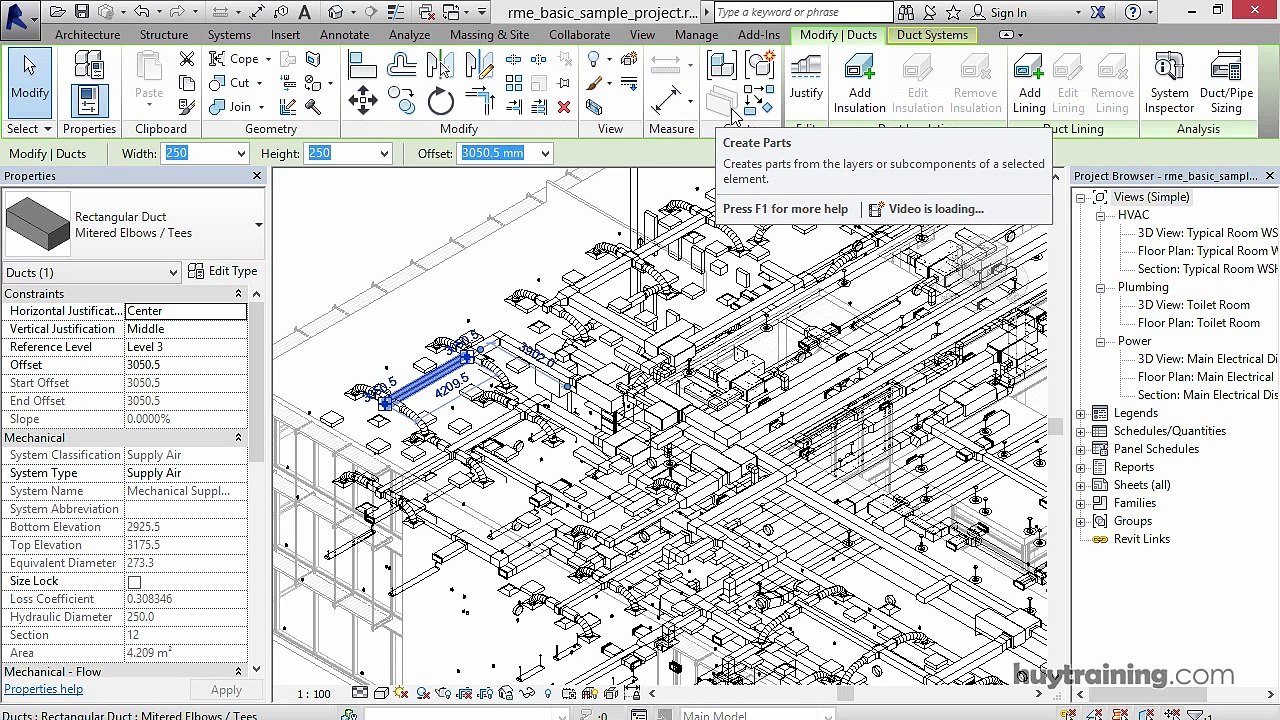Collapse the HVAC views node
This screenshot has height=720, width=1280.
point(1100,216)
